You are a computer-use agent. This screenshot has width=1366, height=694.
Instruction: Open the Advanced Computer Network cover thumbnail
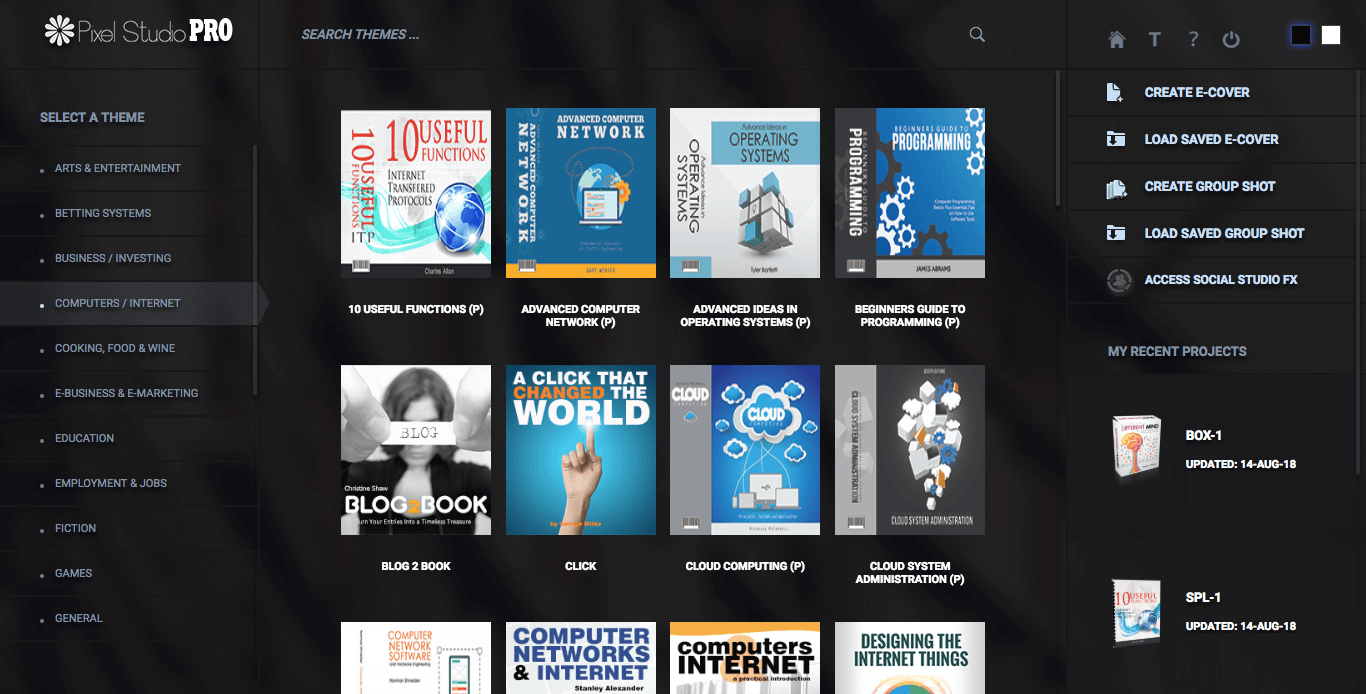coord(581,193)
